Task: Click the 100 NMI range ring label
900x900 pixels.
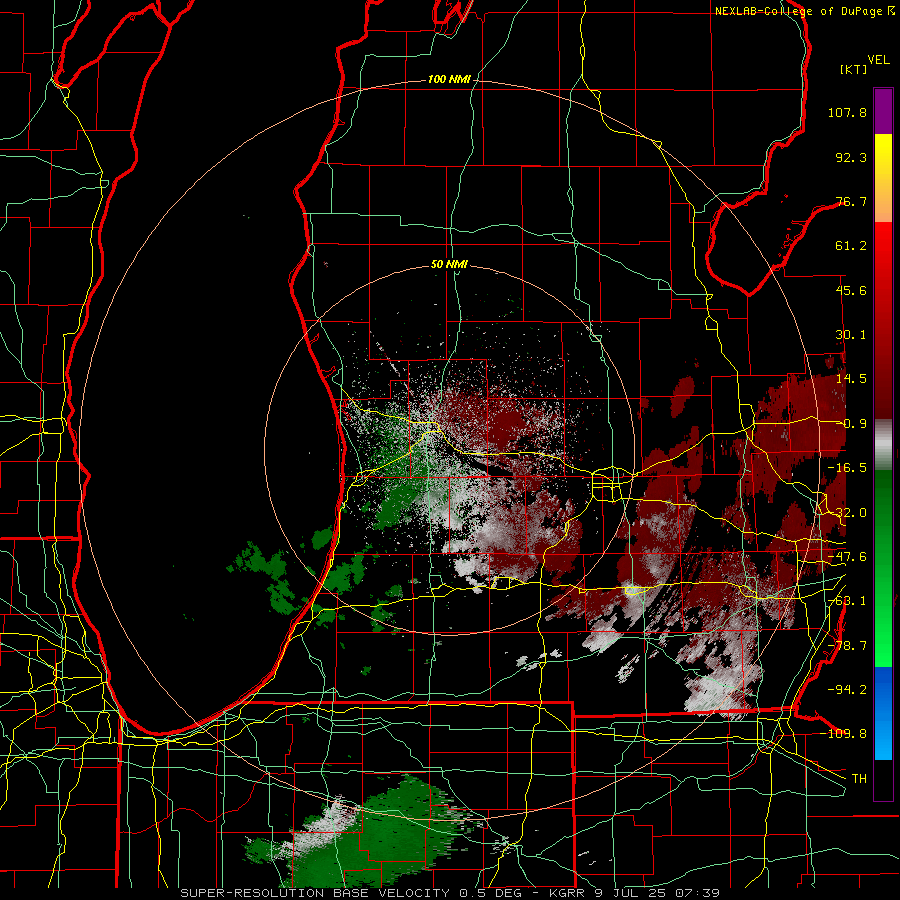Action: [x=448, y=79]
